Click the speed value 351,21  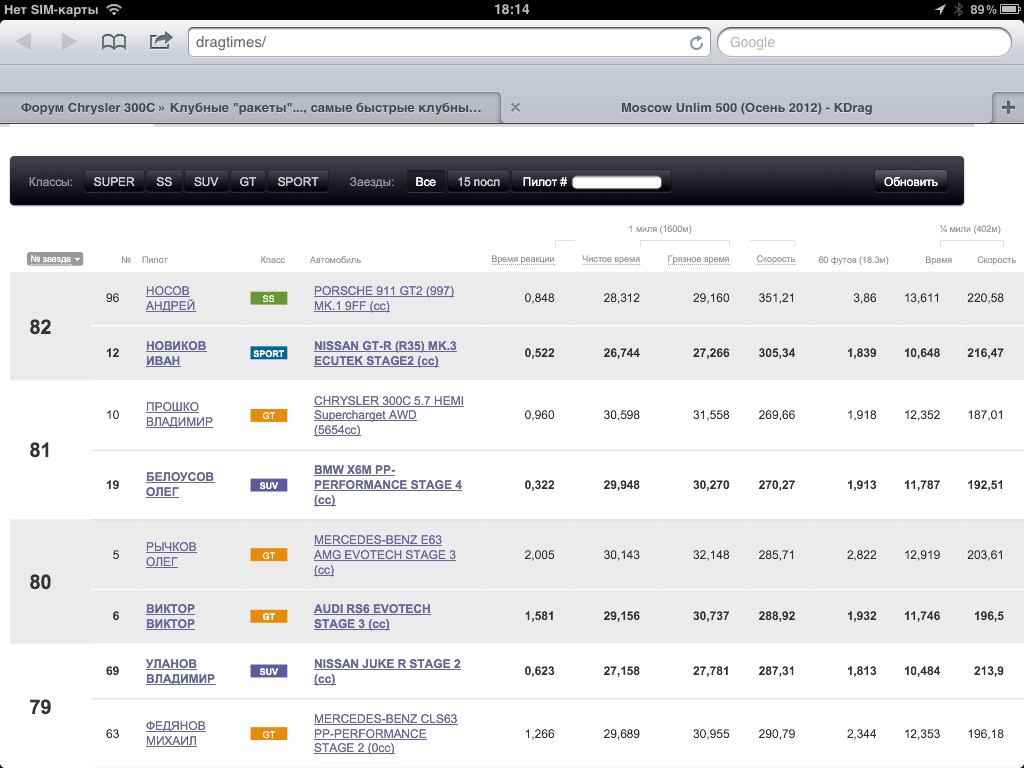(776, 298)
